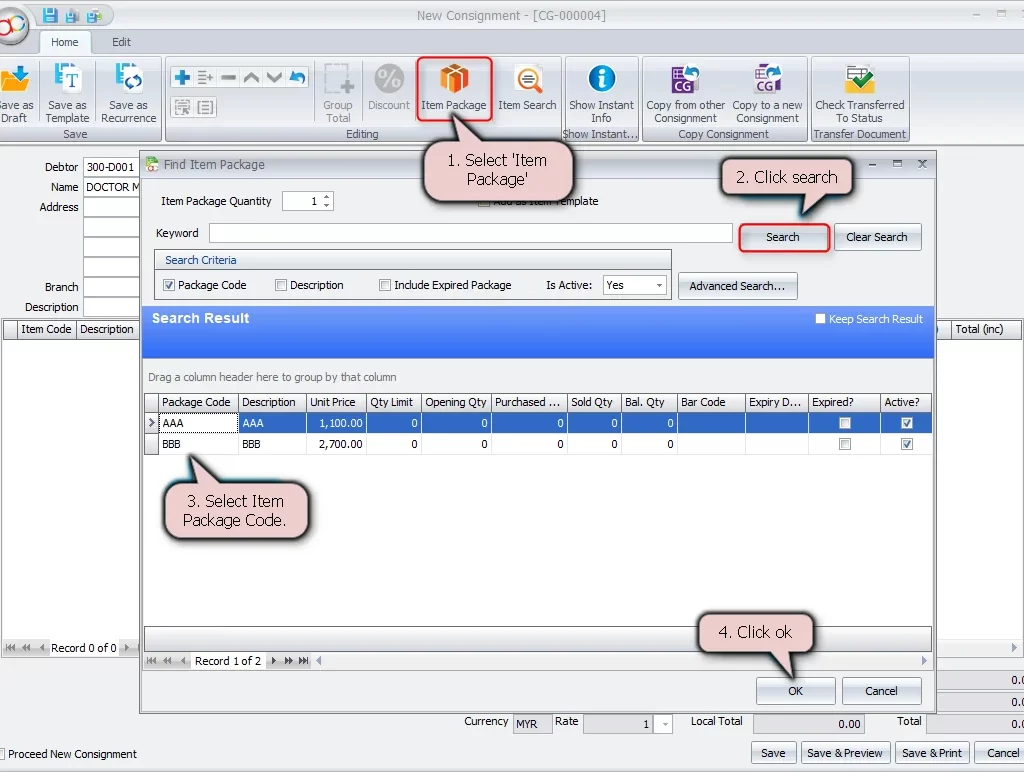Viewport: 1024px width, 772px height.
Task: Switch to the Home ribbon tab
Action: (x=65, y=42)
